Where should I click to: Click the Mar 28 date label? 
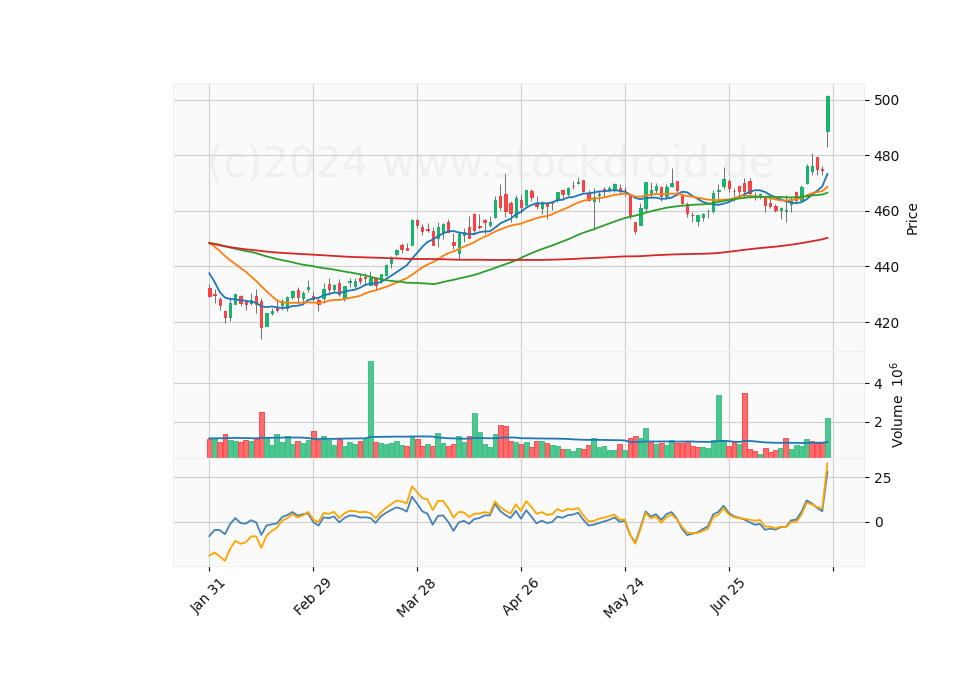(x=416, y=598)
